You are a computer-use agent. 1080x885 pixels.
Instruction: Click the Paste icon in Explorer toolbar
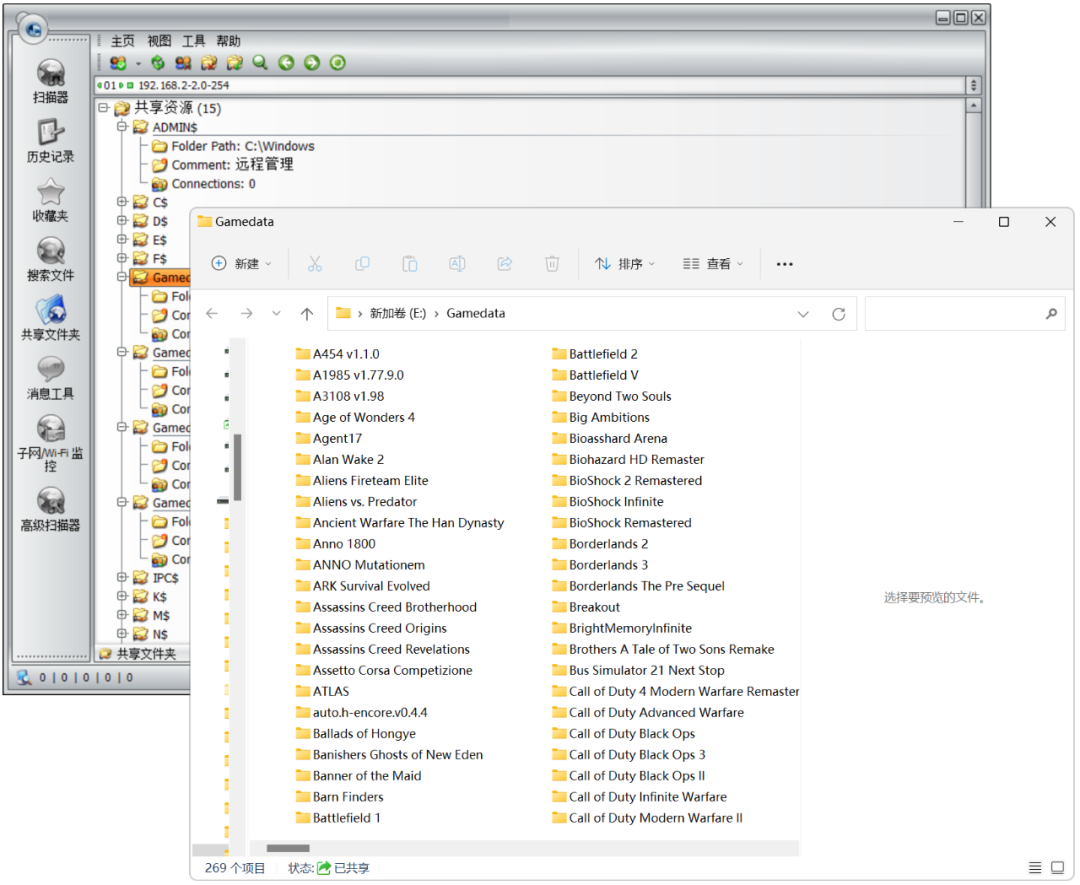(410, 264)
